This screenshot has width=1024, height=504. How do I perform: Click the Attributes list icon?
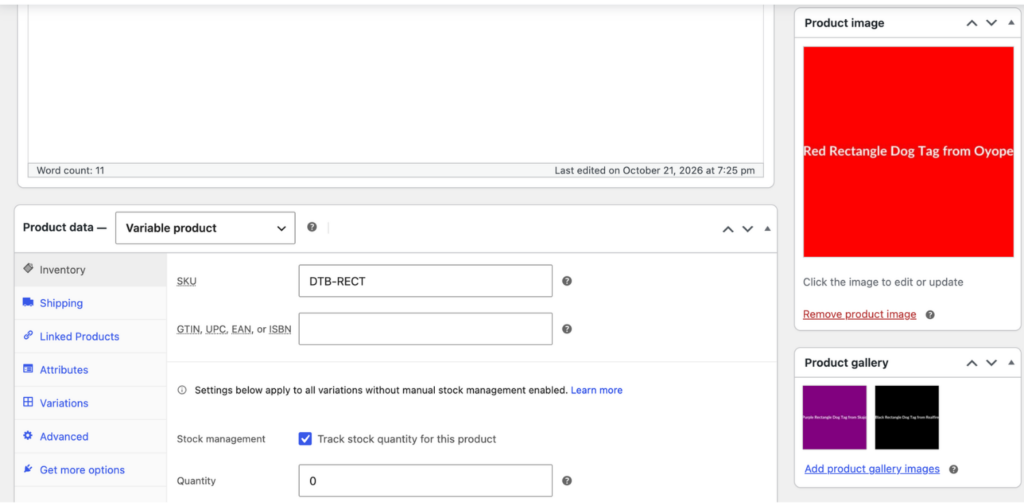28,369
